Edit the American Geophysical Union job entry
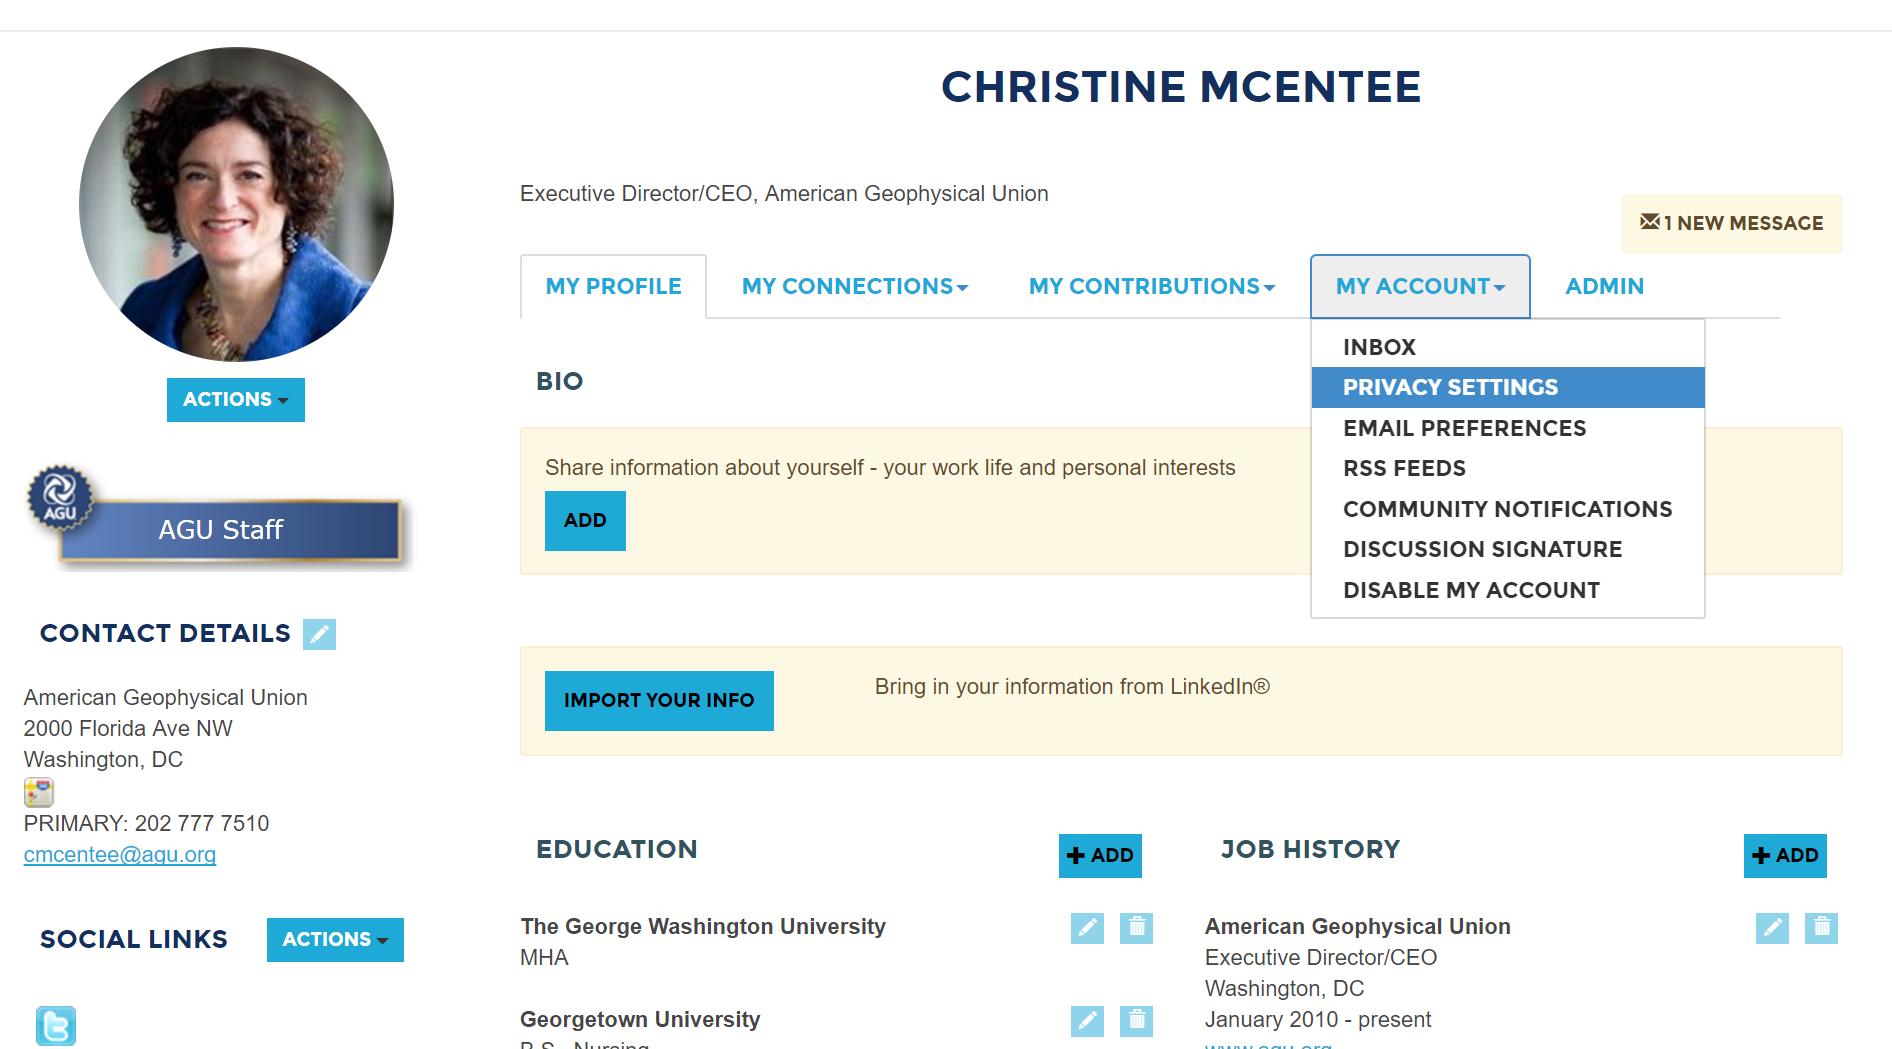Screen dimensions: 1892x1049 click(1772, 928)
